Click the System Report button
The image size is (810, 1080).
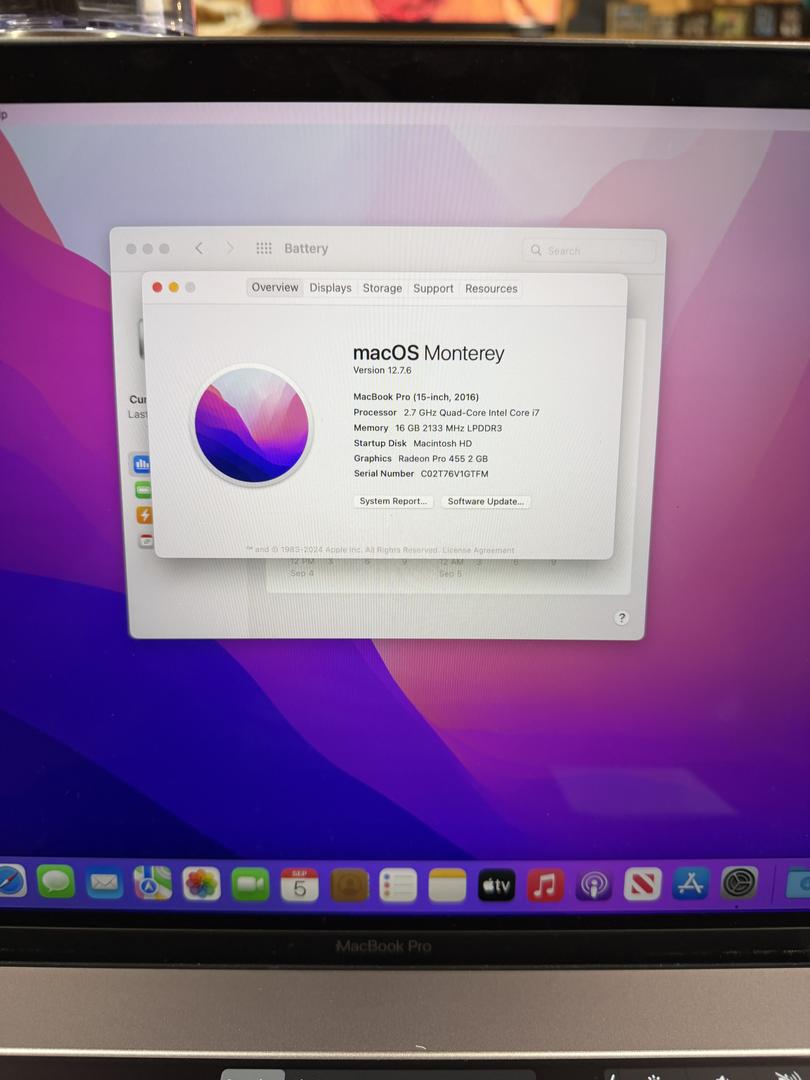393,501
